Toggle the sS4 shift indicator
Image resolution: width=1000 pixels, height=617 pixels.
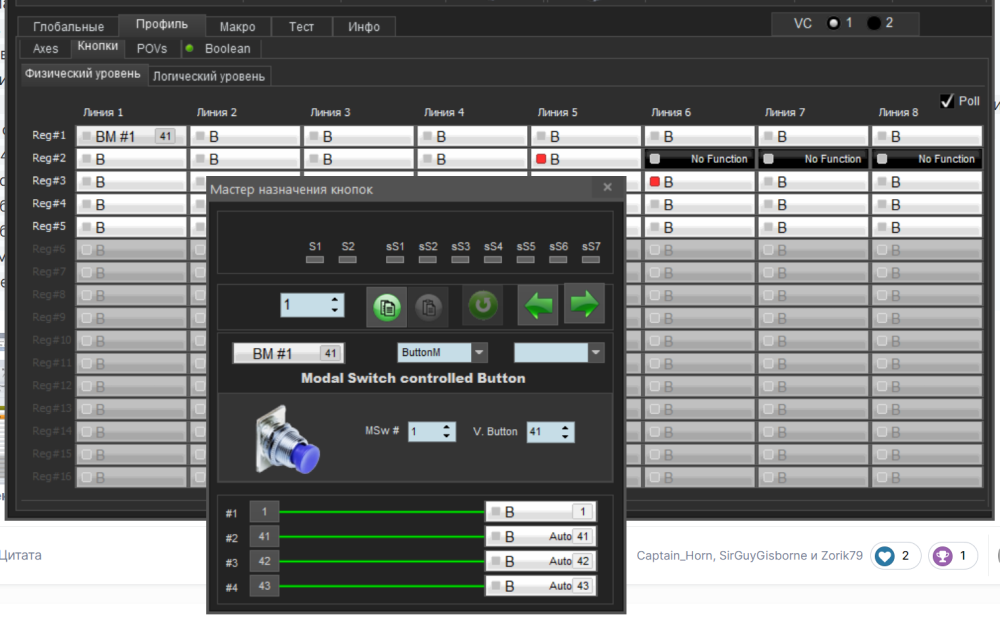click(493, 259)
